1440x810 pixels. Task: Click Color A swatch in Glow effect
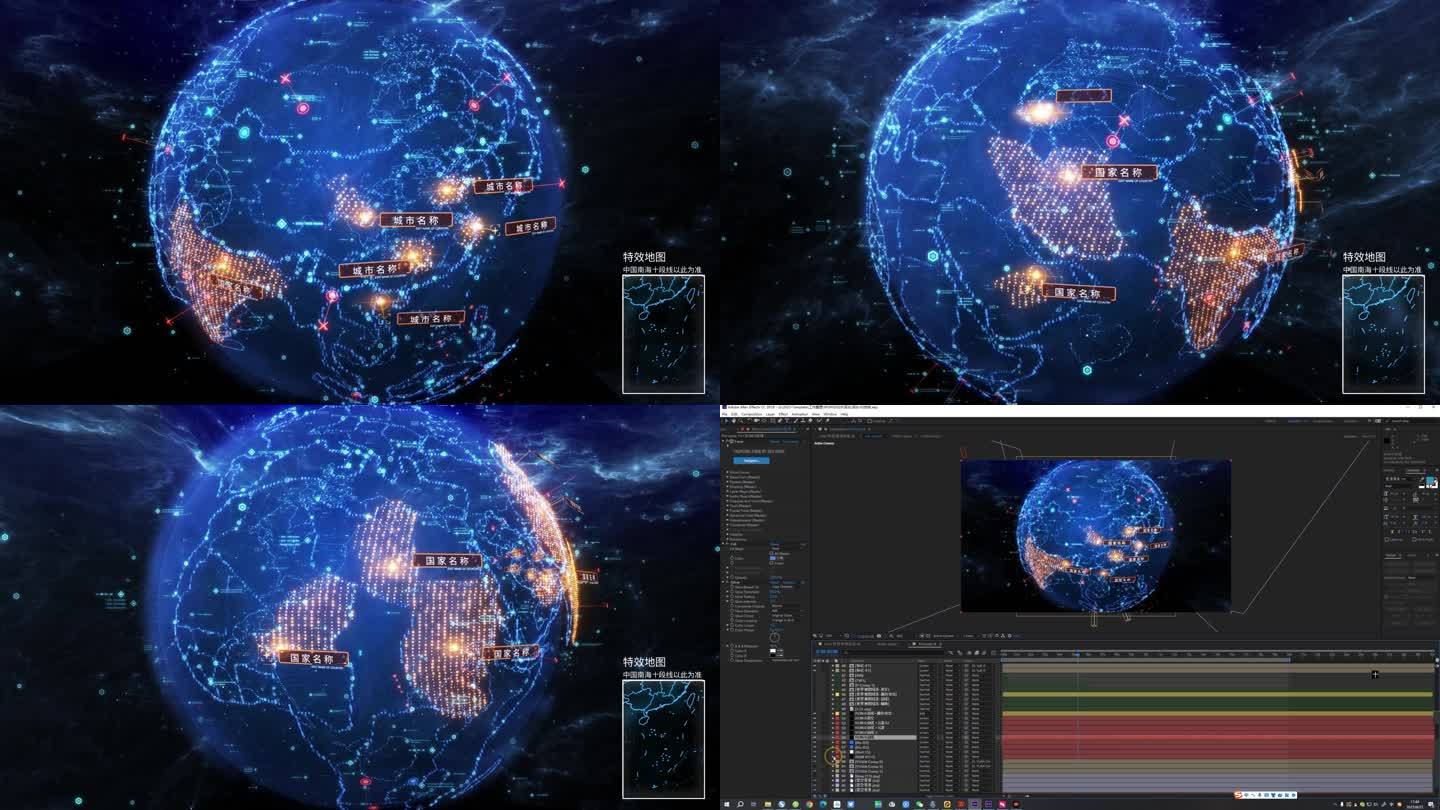tap(773, 650)
